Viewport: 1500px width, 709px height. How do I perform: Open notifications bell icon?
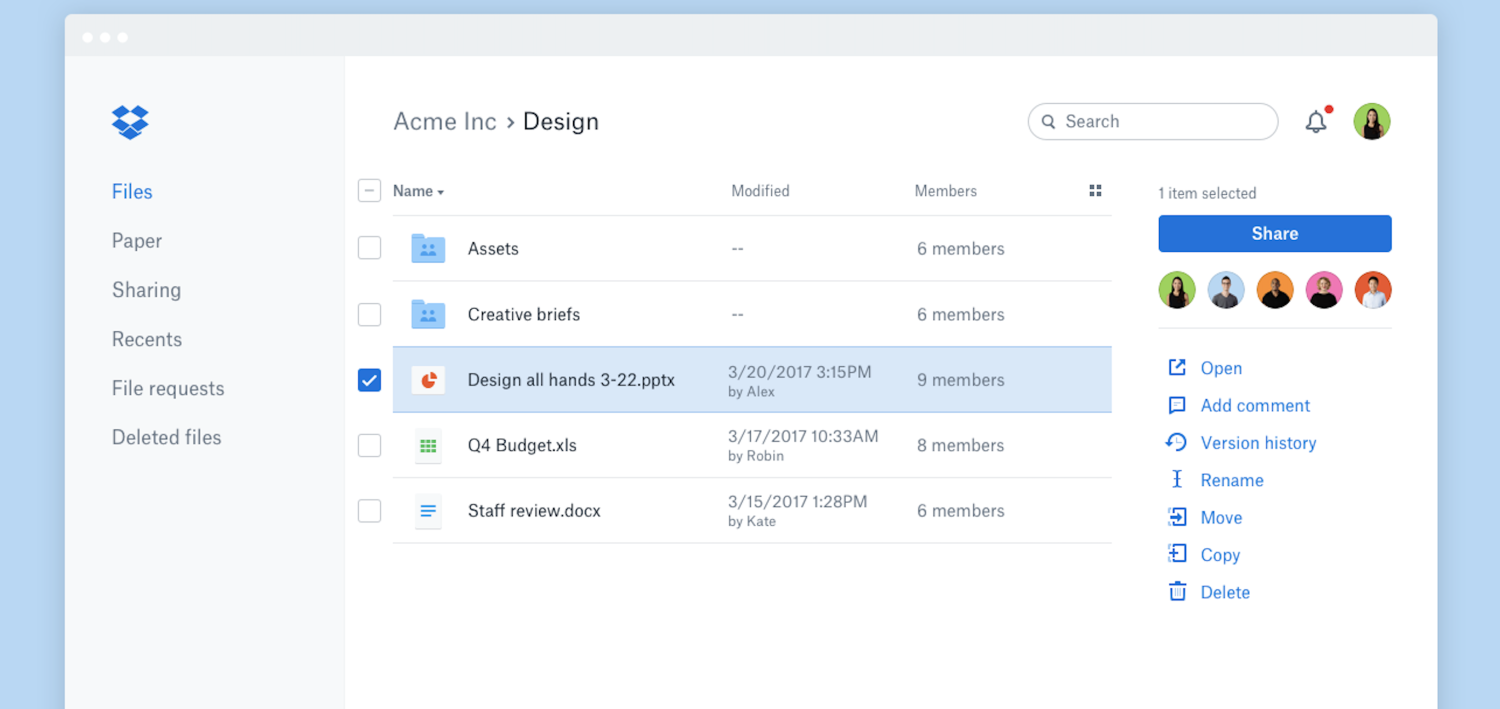(1316, 122)
